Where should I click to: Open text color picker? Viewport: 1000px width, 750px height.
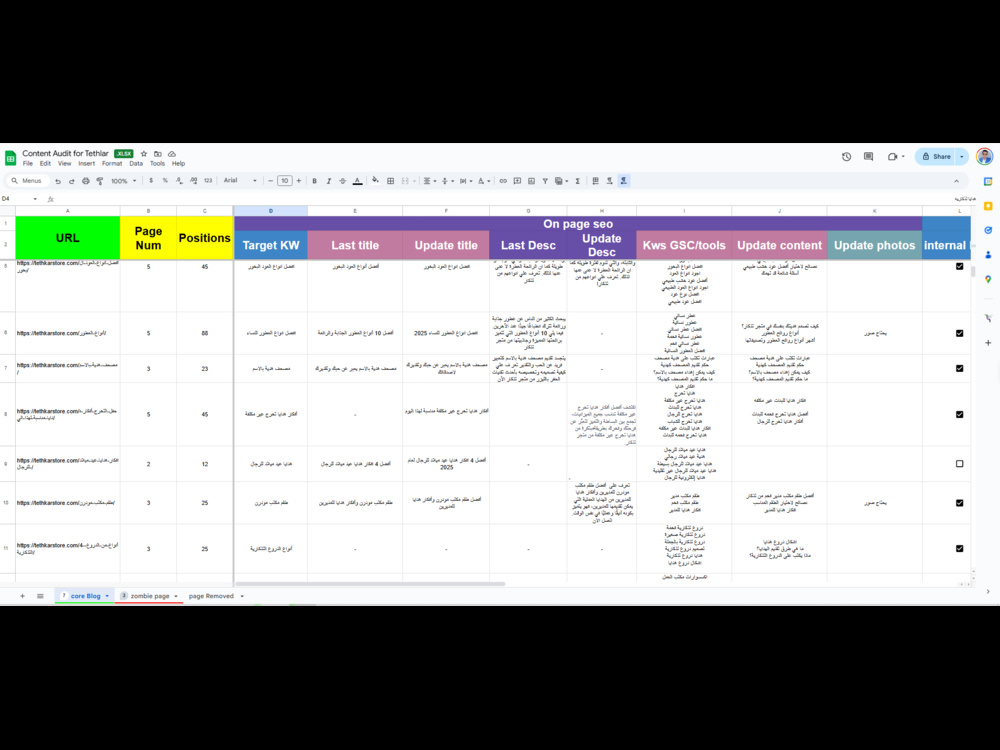pyautogui.click(x=358, y=181)
